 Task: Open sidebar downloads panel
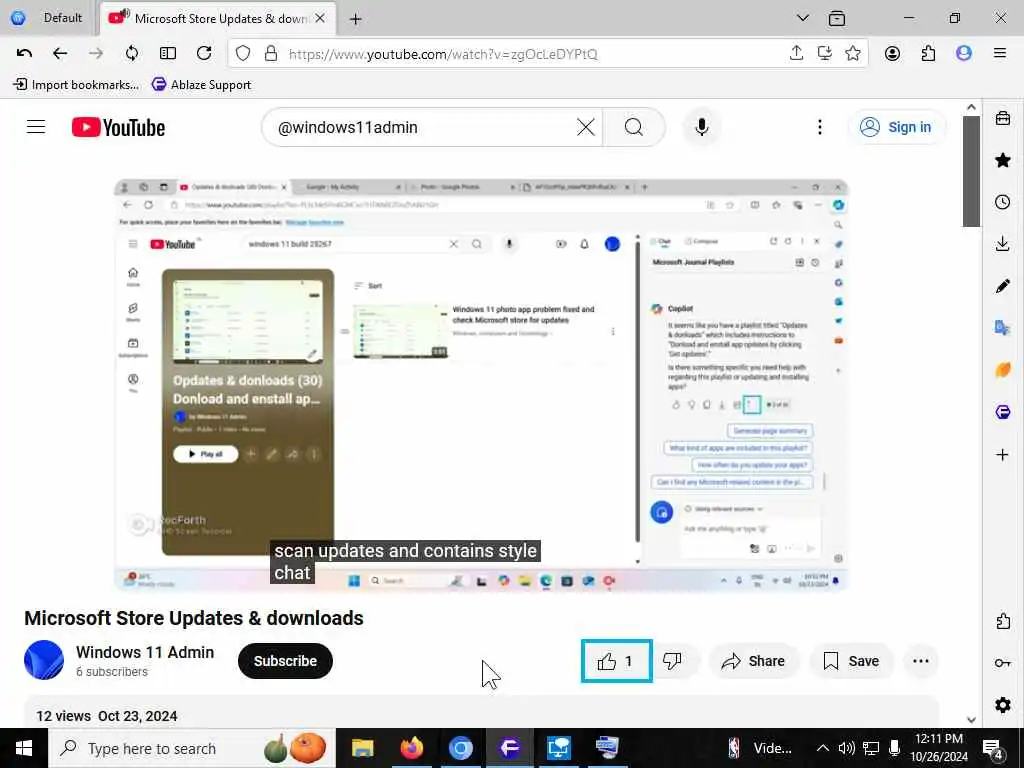[1003, 244]
